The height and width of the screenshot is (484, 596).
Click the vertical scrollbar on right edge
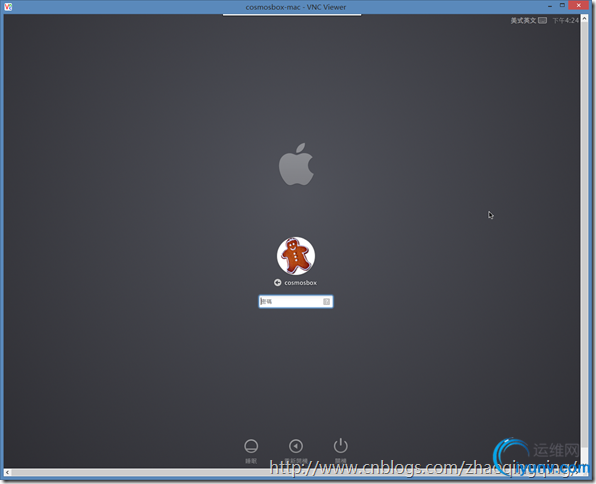tap(584, 241)
